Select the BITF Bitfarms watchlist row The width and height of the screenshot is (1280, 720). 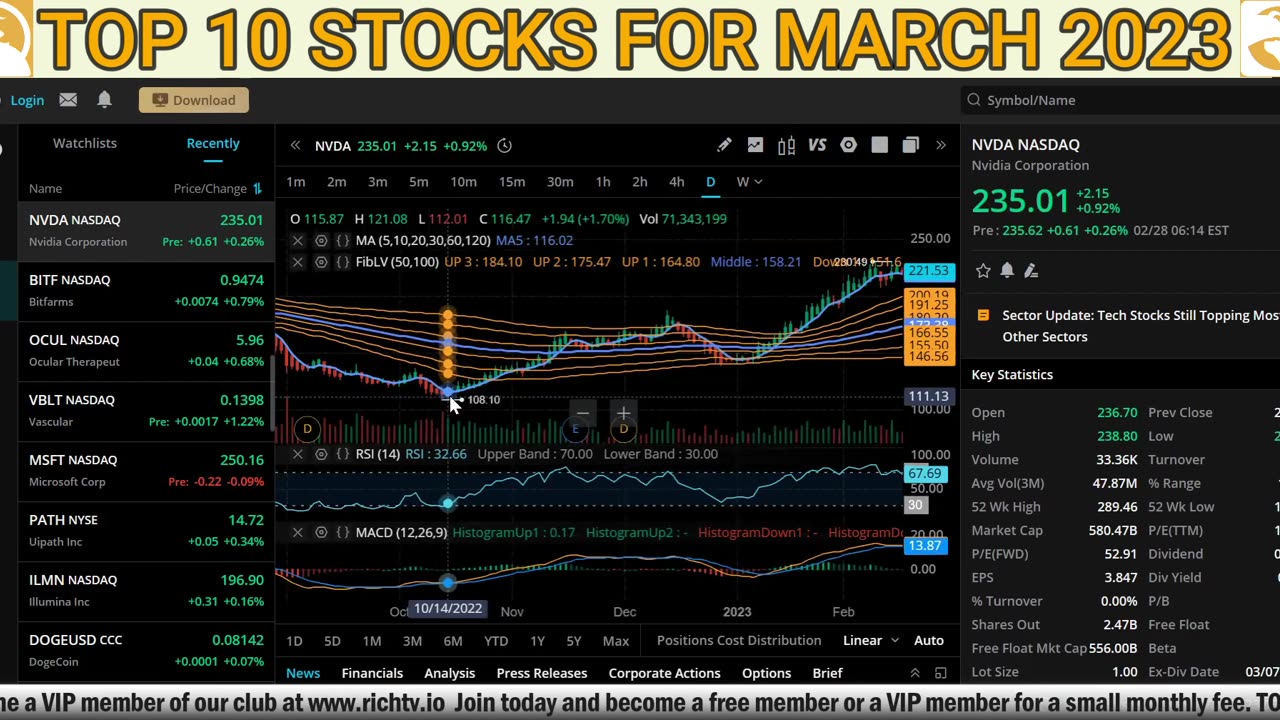click(146, 291)
